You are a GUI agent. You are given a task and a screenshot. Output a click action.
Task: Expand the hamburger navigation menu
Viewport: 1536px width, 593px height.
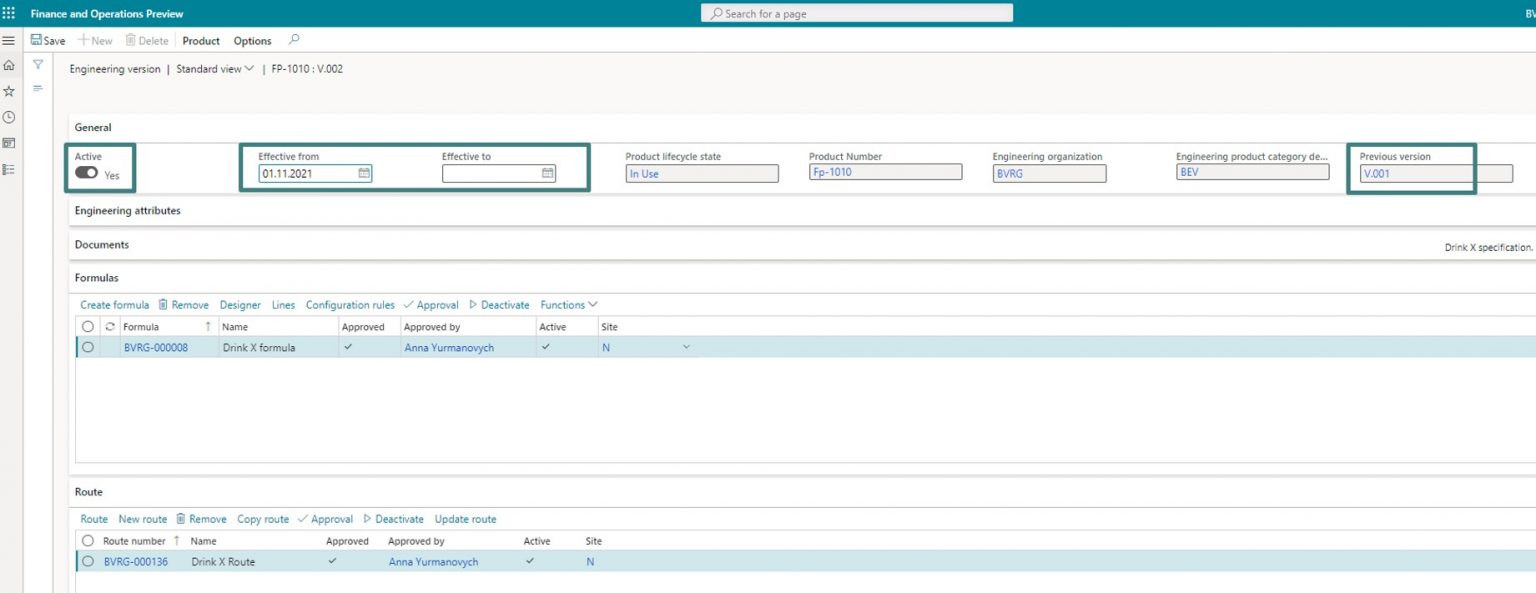[x=9, y=41]
